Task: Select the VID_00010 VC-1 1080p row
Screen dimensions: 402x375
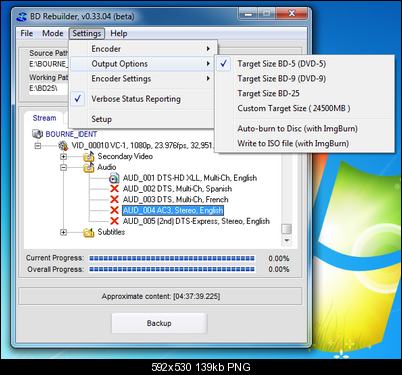Action: point(142,146)
